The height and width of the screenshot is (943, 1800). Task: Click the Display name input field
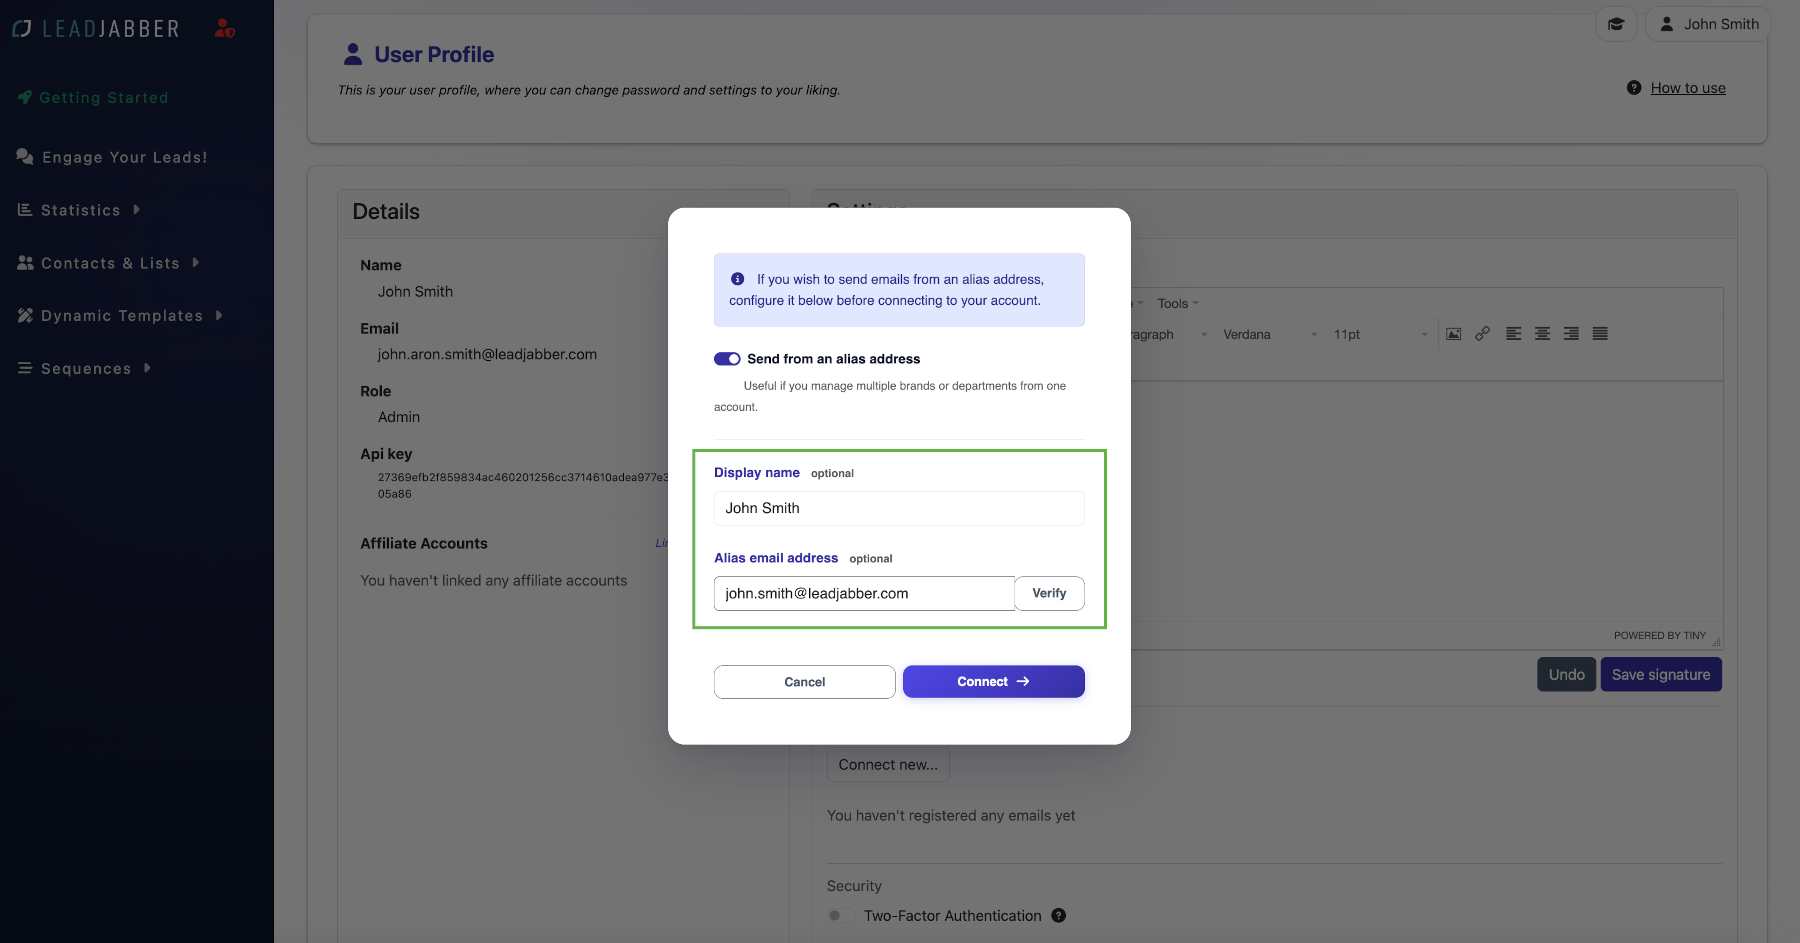point(899,508)
